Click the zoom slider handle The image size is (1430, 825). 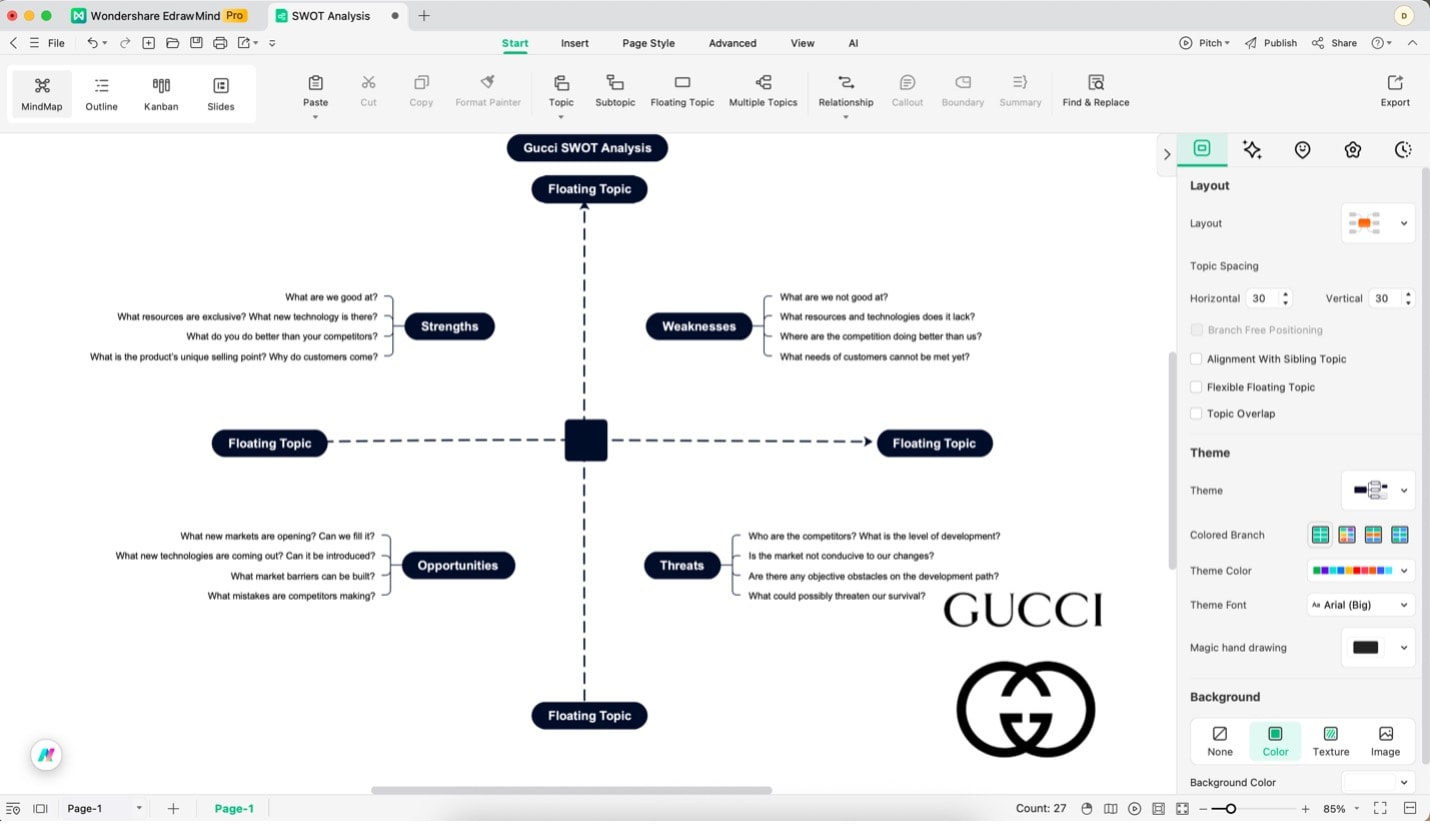pyautogui.click(x=1231, y=808)
